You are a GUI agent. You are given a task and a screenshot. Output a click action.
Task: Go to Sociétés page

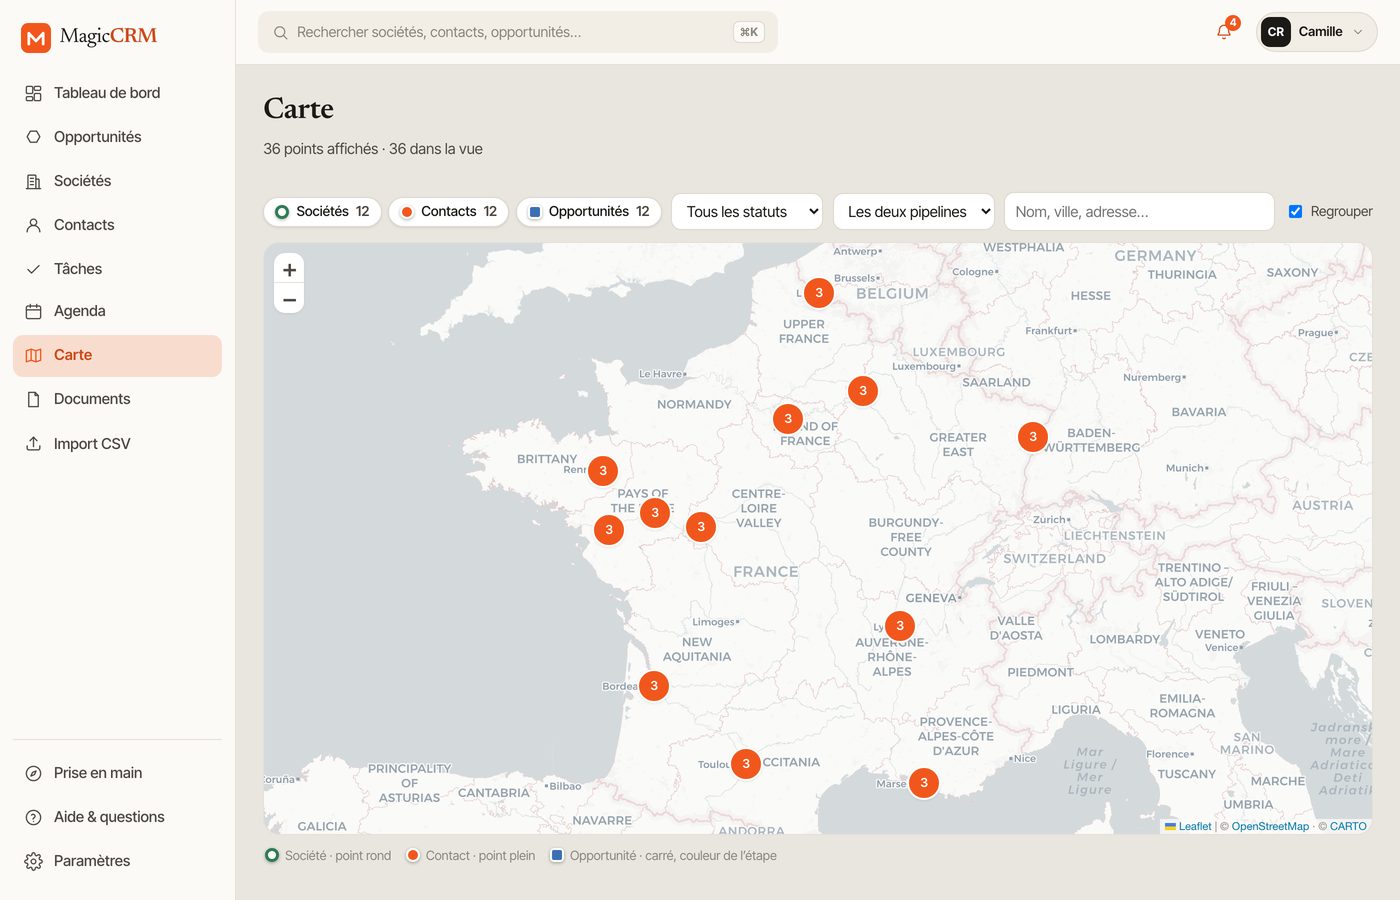click(117, 181)
